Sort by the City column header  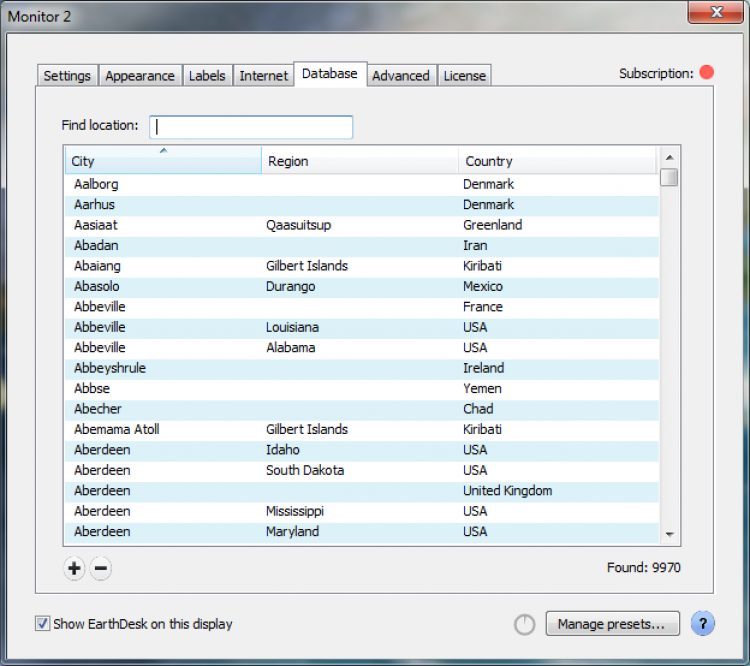163,161
